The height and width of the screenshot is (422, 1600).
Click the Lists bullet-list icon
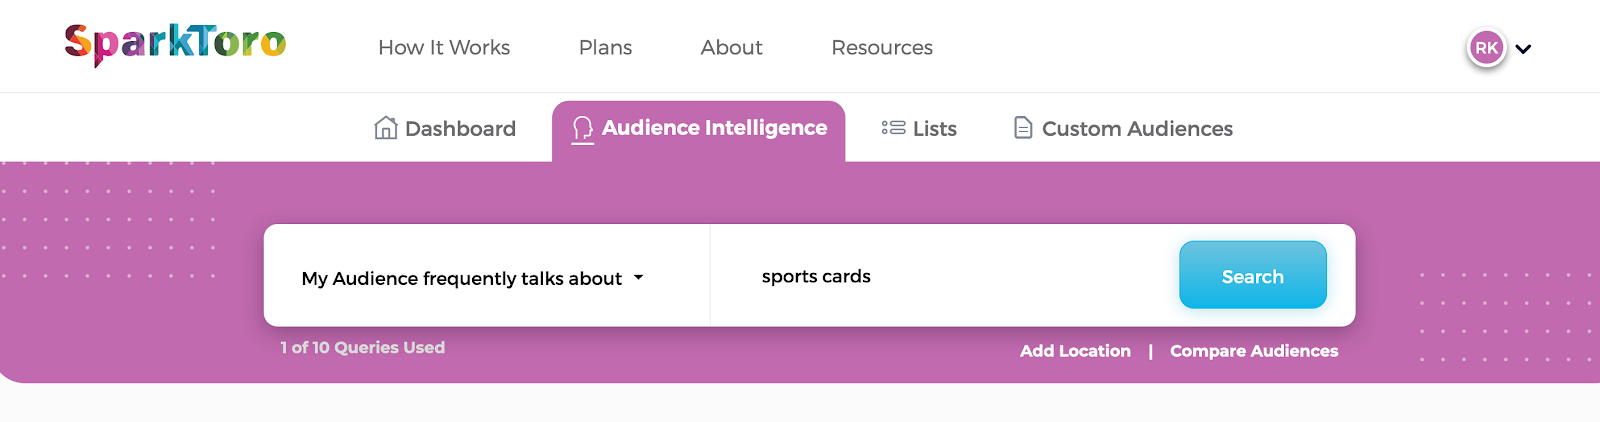[x=893, y=128]
